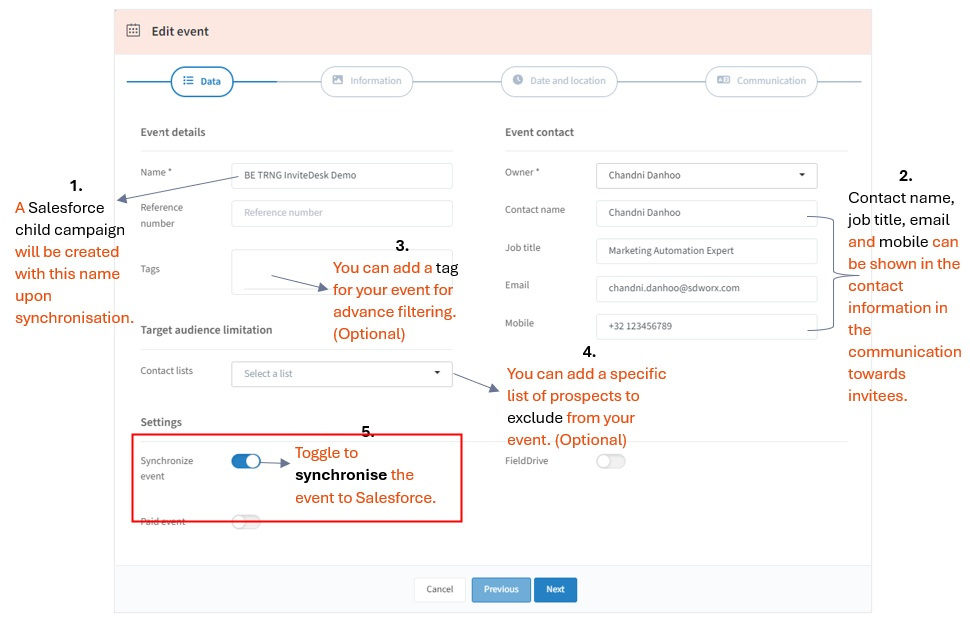Click the Job title input field
The height and width of the screenshot is (621, 970).
pyautogui.click(x=706, y=251)
